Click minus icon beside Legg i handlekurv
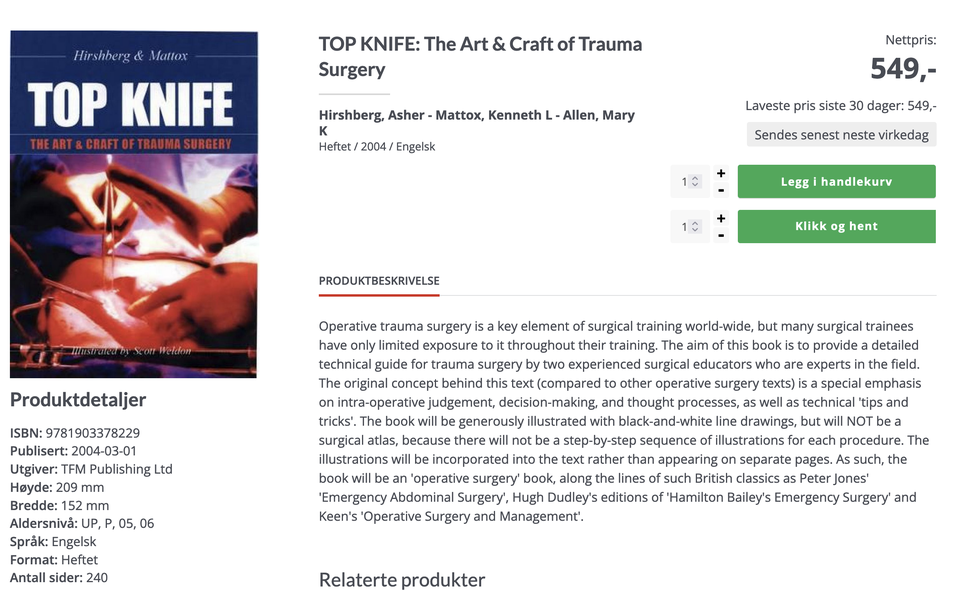The image size is (960, 598). [721, 190]
